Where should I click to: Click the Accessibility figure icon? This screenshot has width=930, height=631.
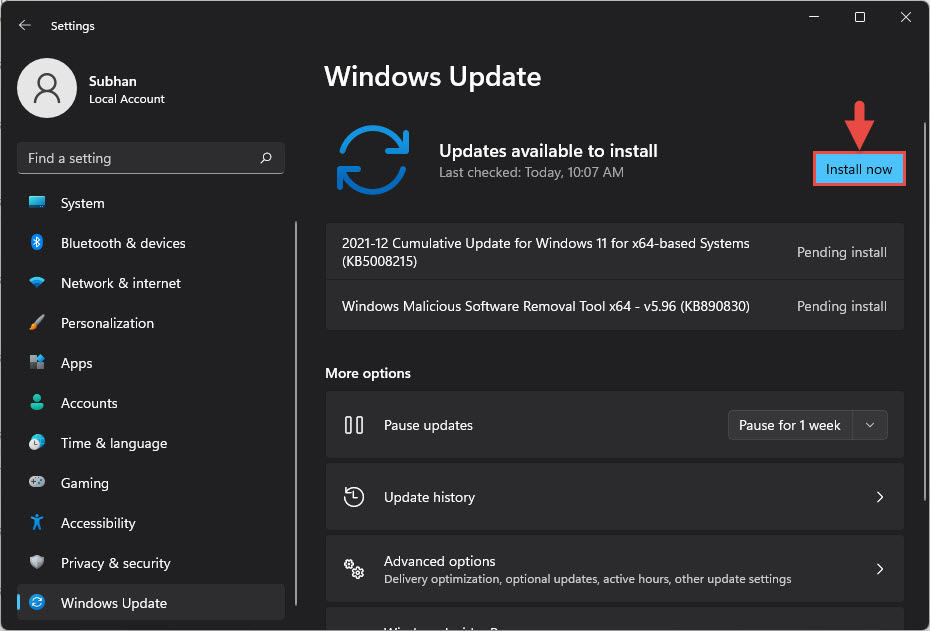(x=37, y=522)
